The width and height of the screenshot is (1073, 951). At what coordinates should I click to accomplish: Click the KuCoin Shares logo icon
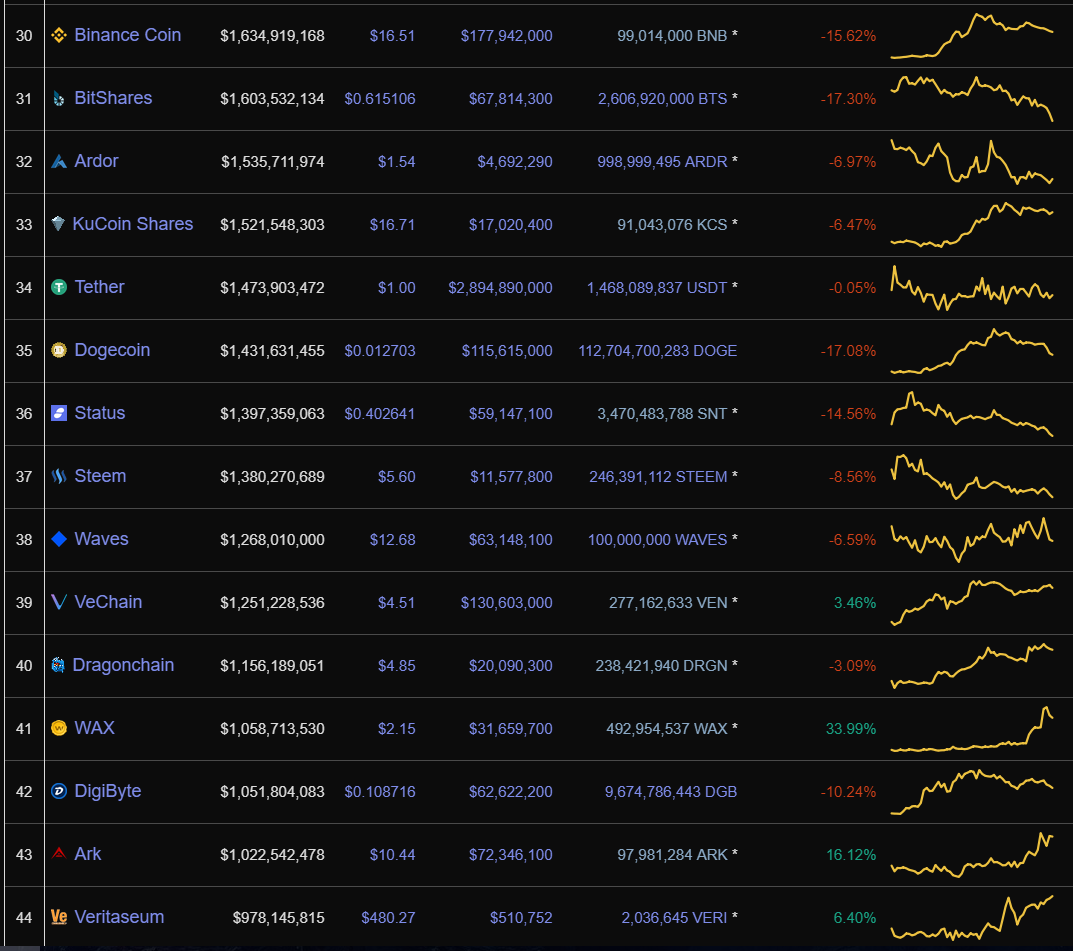click(58, 224)
